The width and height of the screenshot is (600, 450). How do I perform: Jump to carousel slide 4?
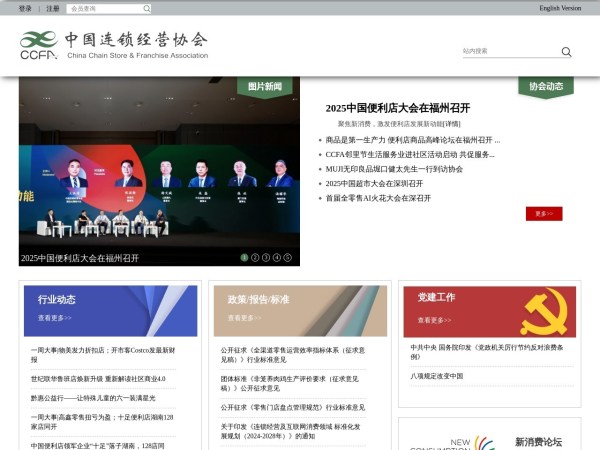277,258
